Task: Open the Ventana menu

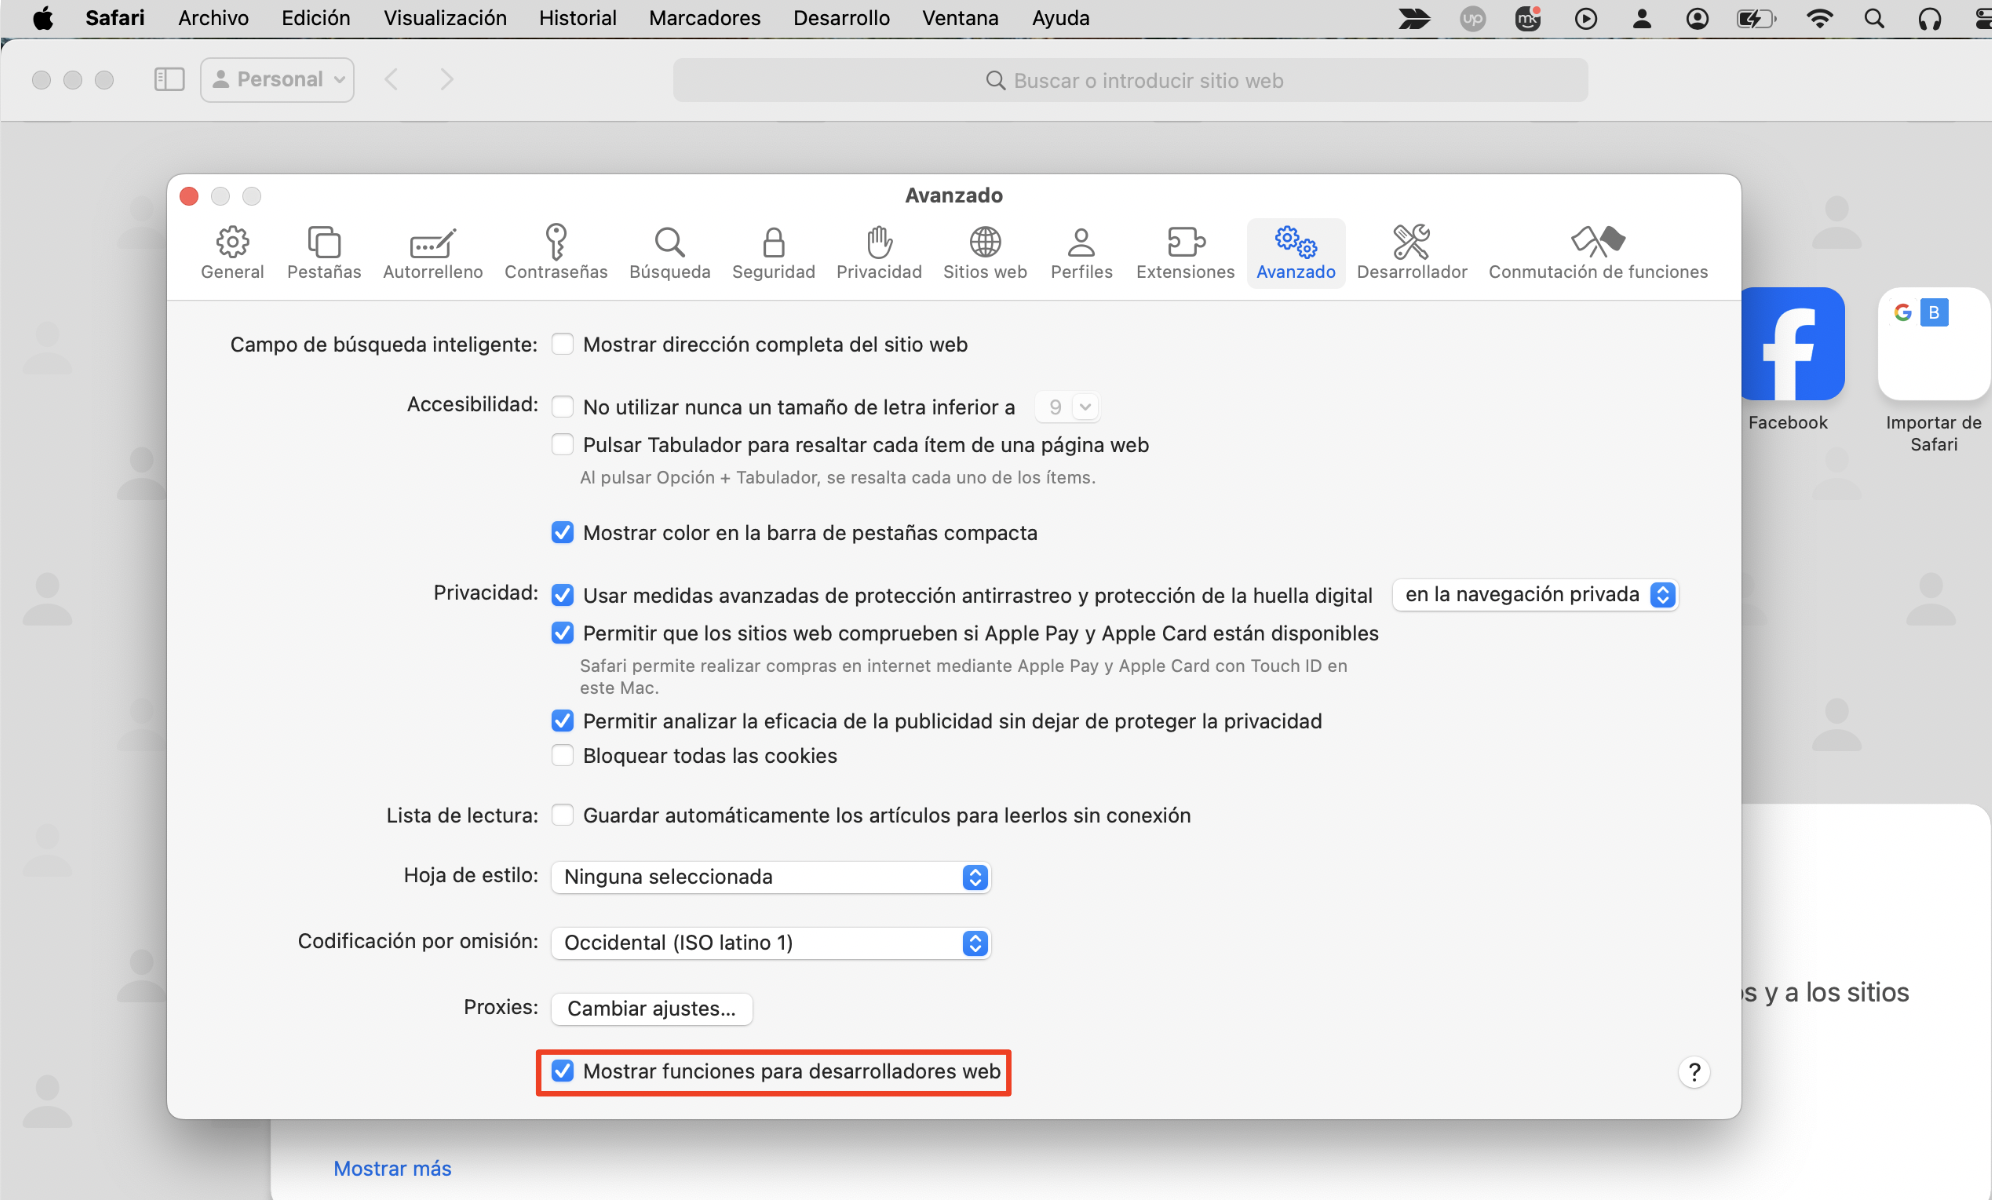Action: click(960, 18)
